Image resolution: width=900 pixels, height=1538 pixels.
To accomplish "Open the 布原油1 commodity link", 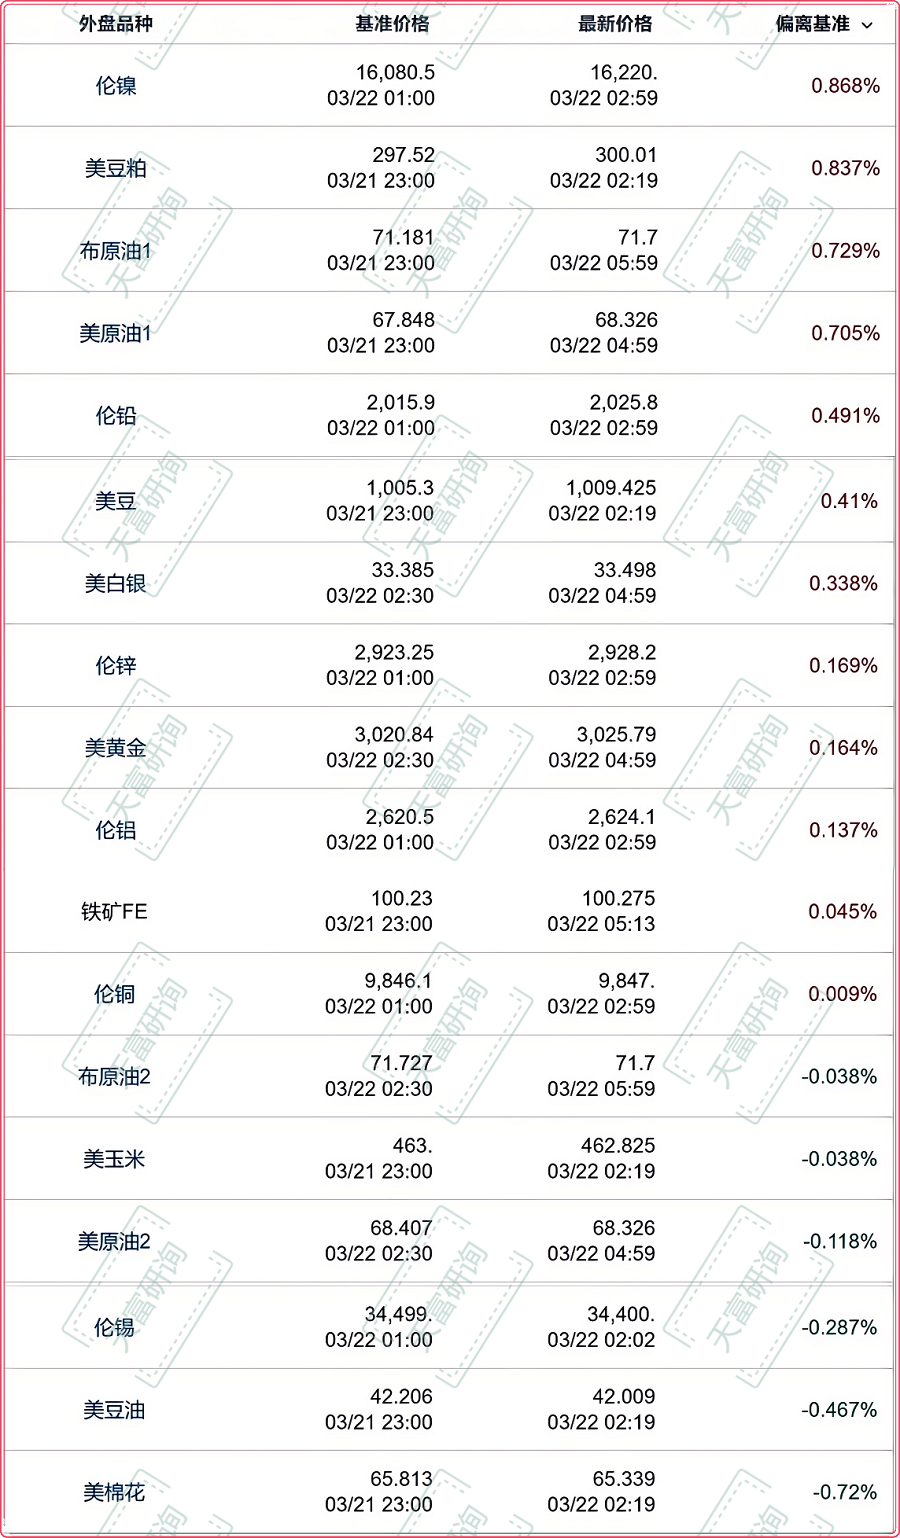I will point(116,251).
